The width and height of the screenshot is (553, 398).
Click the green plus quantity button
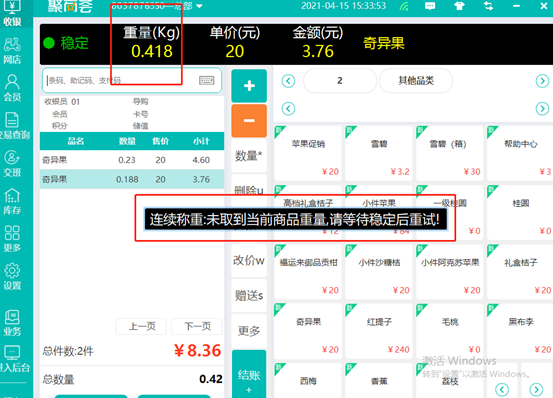click(249, 86)
